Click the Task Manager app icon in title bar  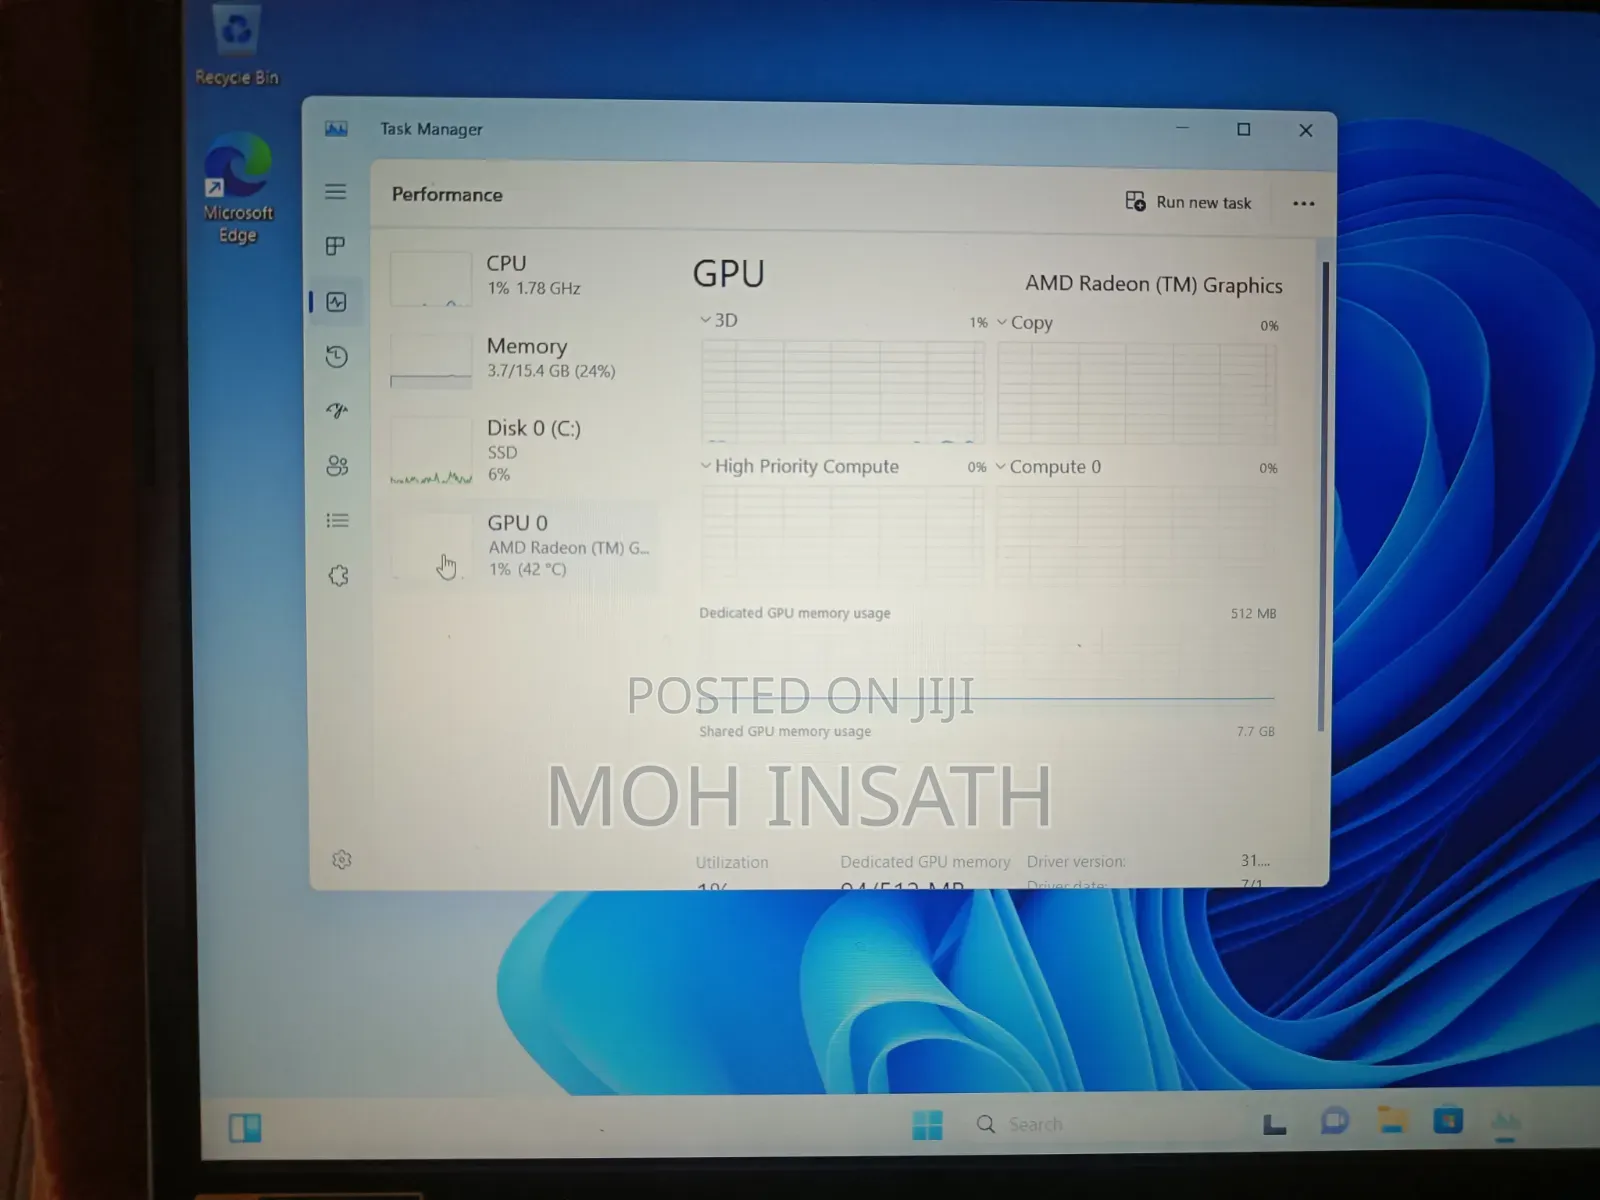point(336,128)
